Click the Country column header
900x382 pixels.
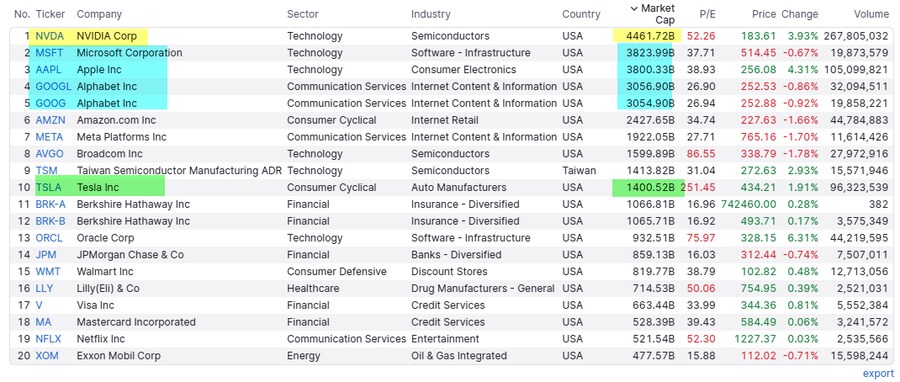581,14
